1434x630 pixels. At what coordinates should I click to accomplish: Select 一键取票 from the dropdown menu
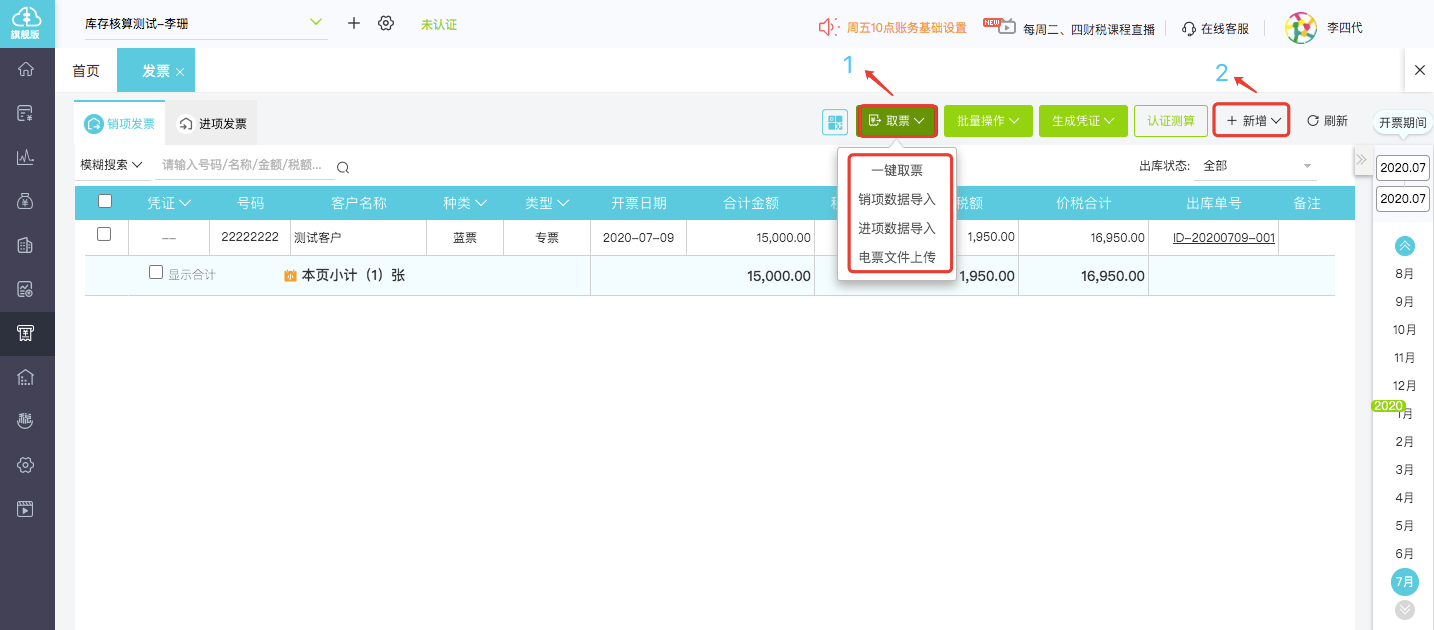(896, 171)
